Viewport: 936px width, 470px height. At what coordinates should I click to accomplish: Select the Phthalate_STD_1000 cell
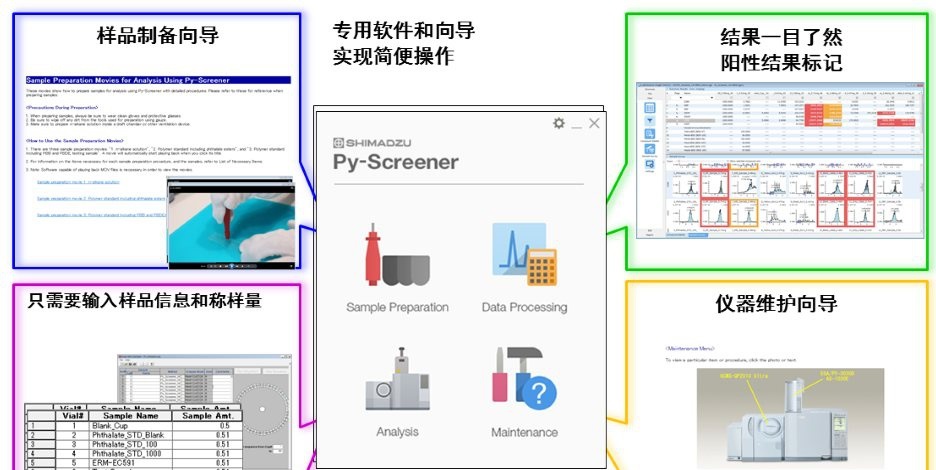[x=130, y=453]
